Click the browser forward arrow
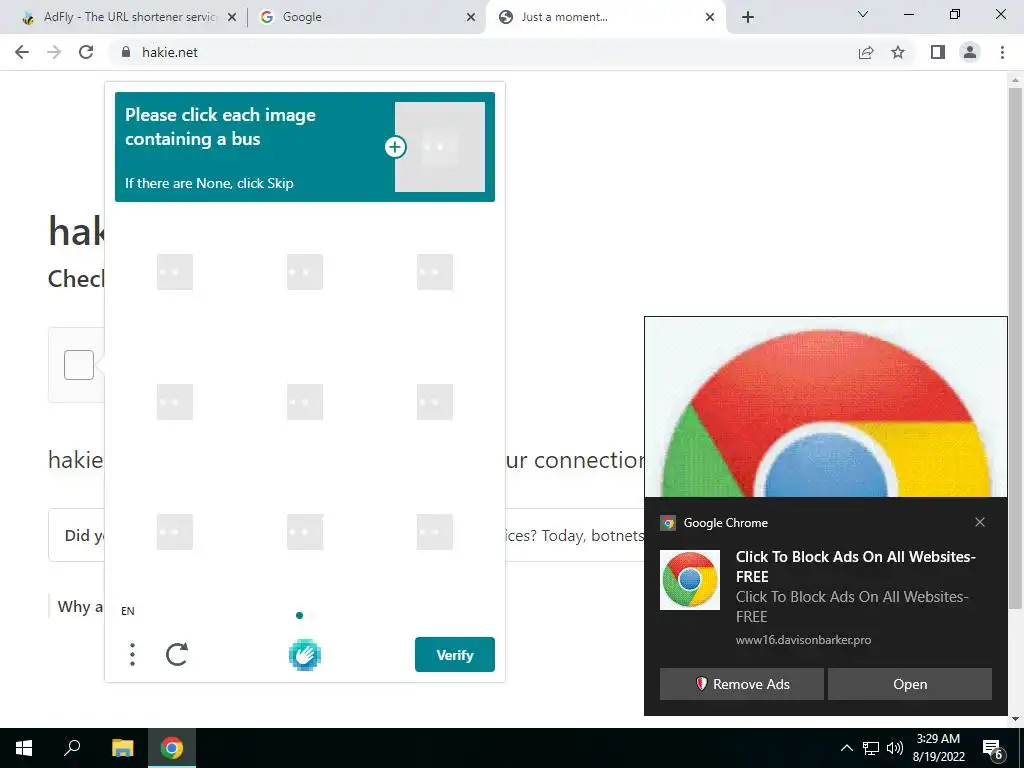The height and width of the screenshot is (768, 1024). 54,52
